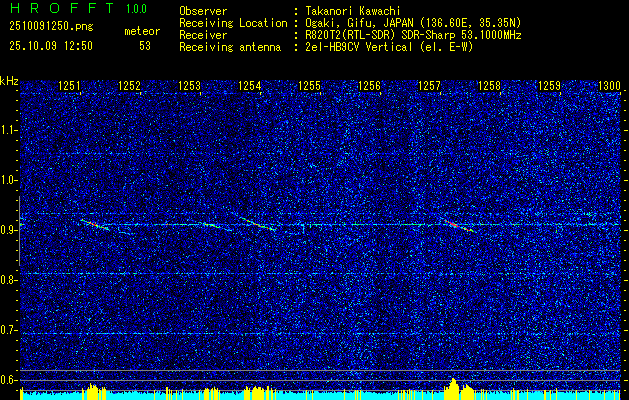Click the meteor count value 53

click(x=145, y=46)
